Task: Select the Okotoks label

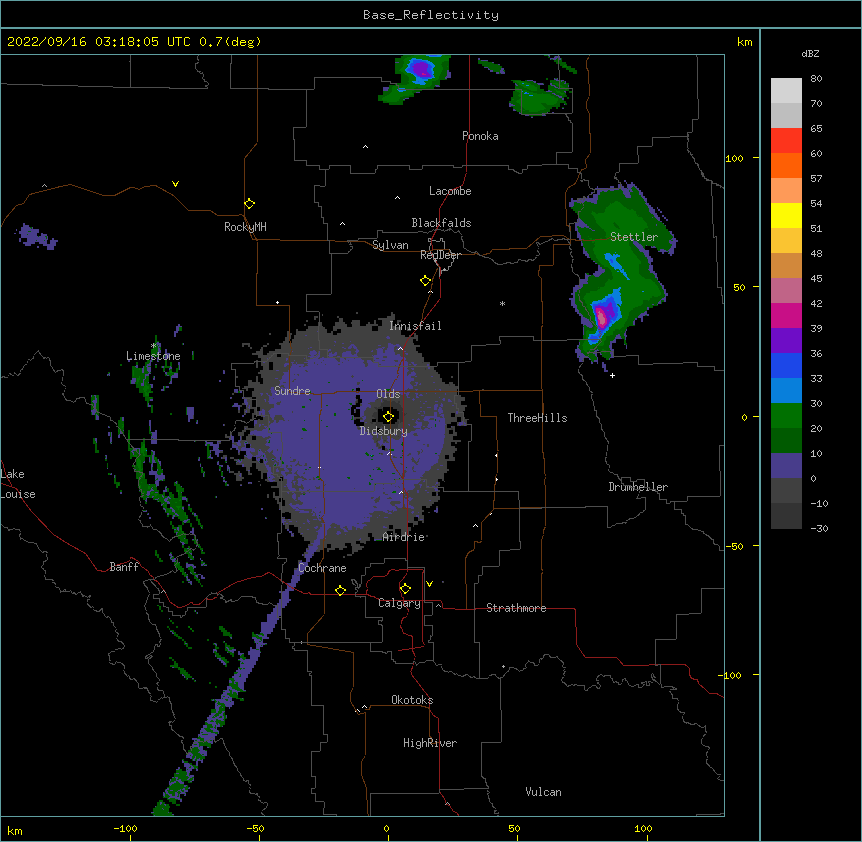Action: tap(412, 700)
